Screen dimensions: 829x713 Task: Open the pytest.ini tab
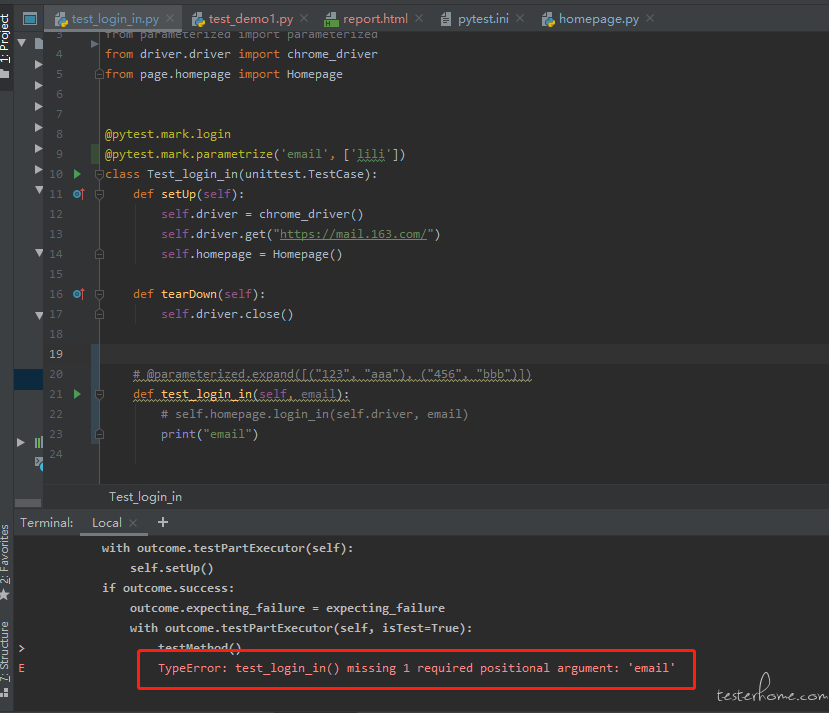pos(483,19)
